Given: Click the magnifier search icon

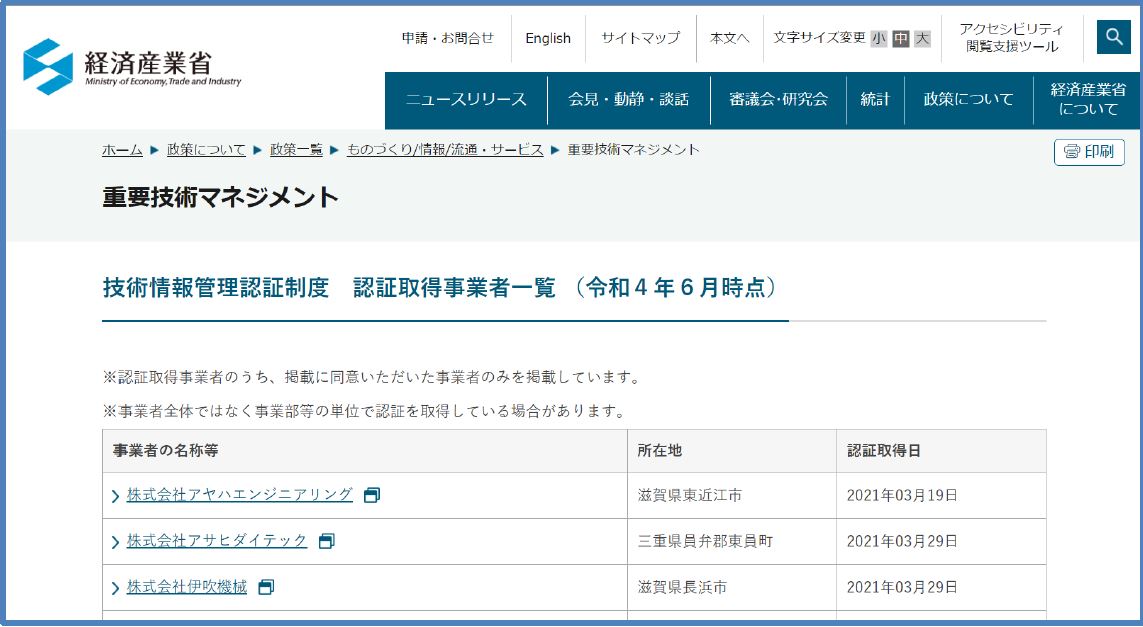Looking at the screenshot, I should tap(1113, 36).
